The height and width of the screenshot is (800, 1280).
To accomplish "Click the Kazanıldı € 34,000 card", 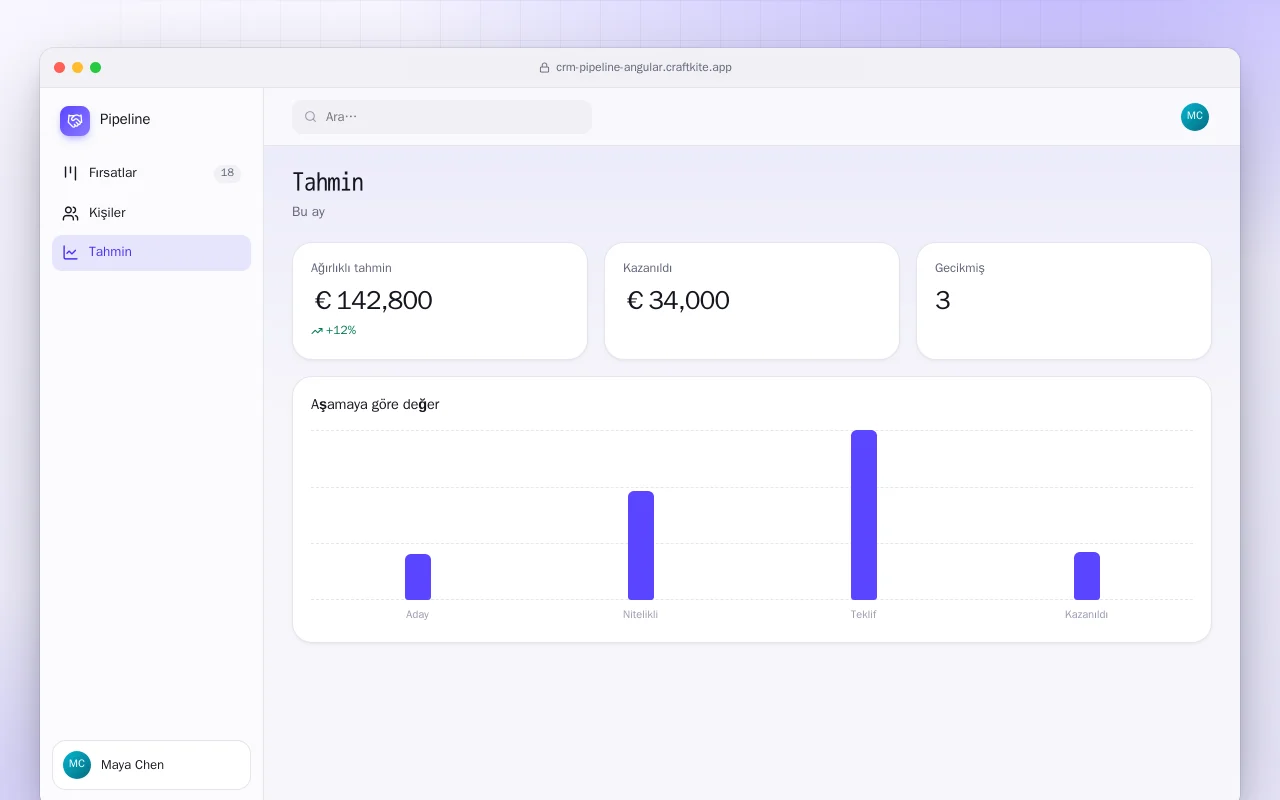I will (752, 301).
